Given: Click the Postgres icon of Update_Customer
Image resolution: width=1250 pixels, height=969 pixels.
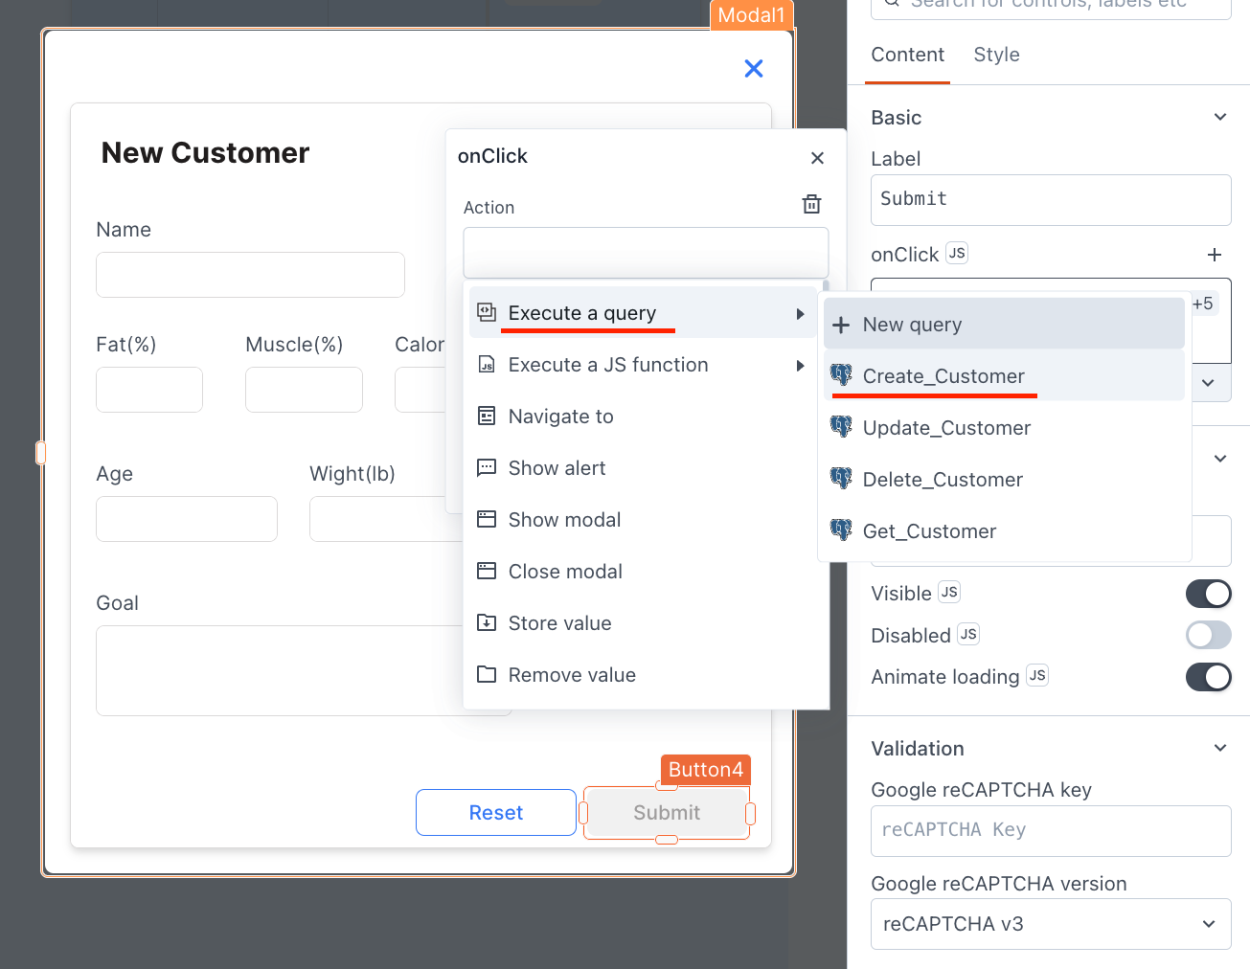Looking at the screenshot, I should tap(841, 427).
